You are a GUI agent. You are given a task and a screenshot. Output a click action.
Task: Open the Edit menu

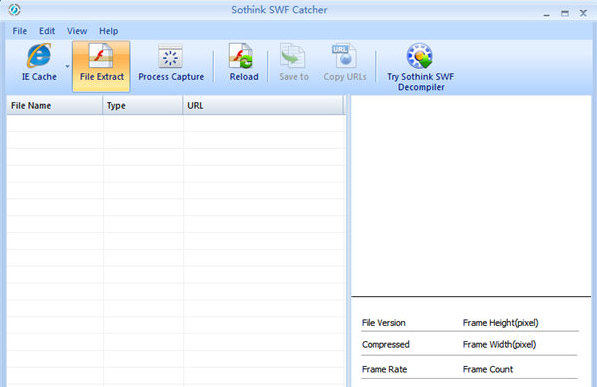(x=47, y=31)
